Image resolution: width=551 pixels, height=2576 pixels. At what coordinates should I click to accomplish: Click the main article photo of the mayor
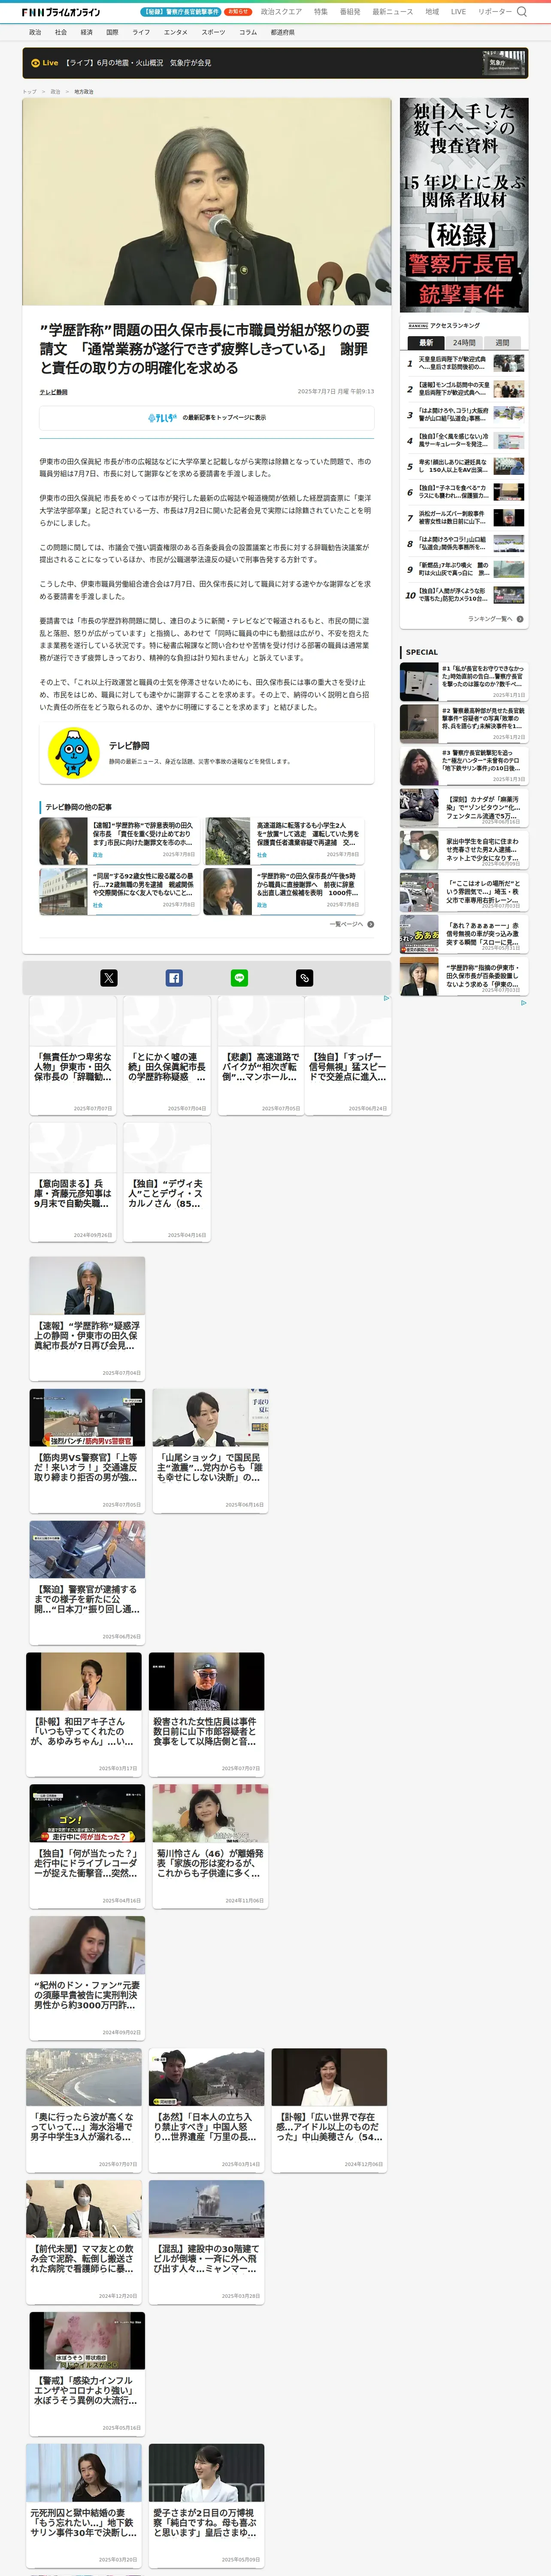pos(207,201)
